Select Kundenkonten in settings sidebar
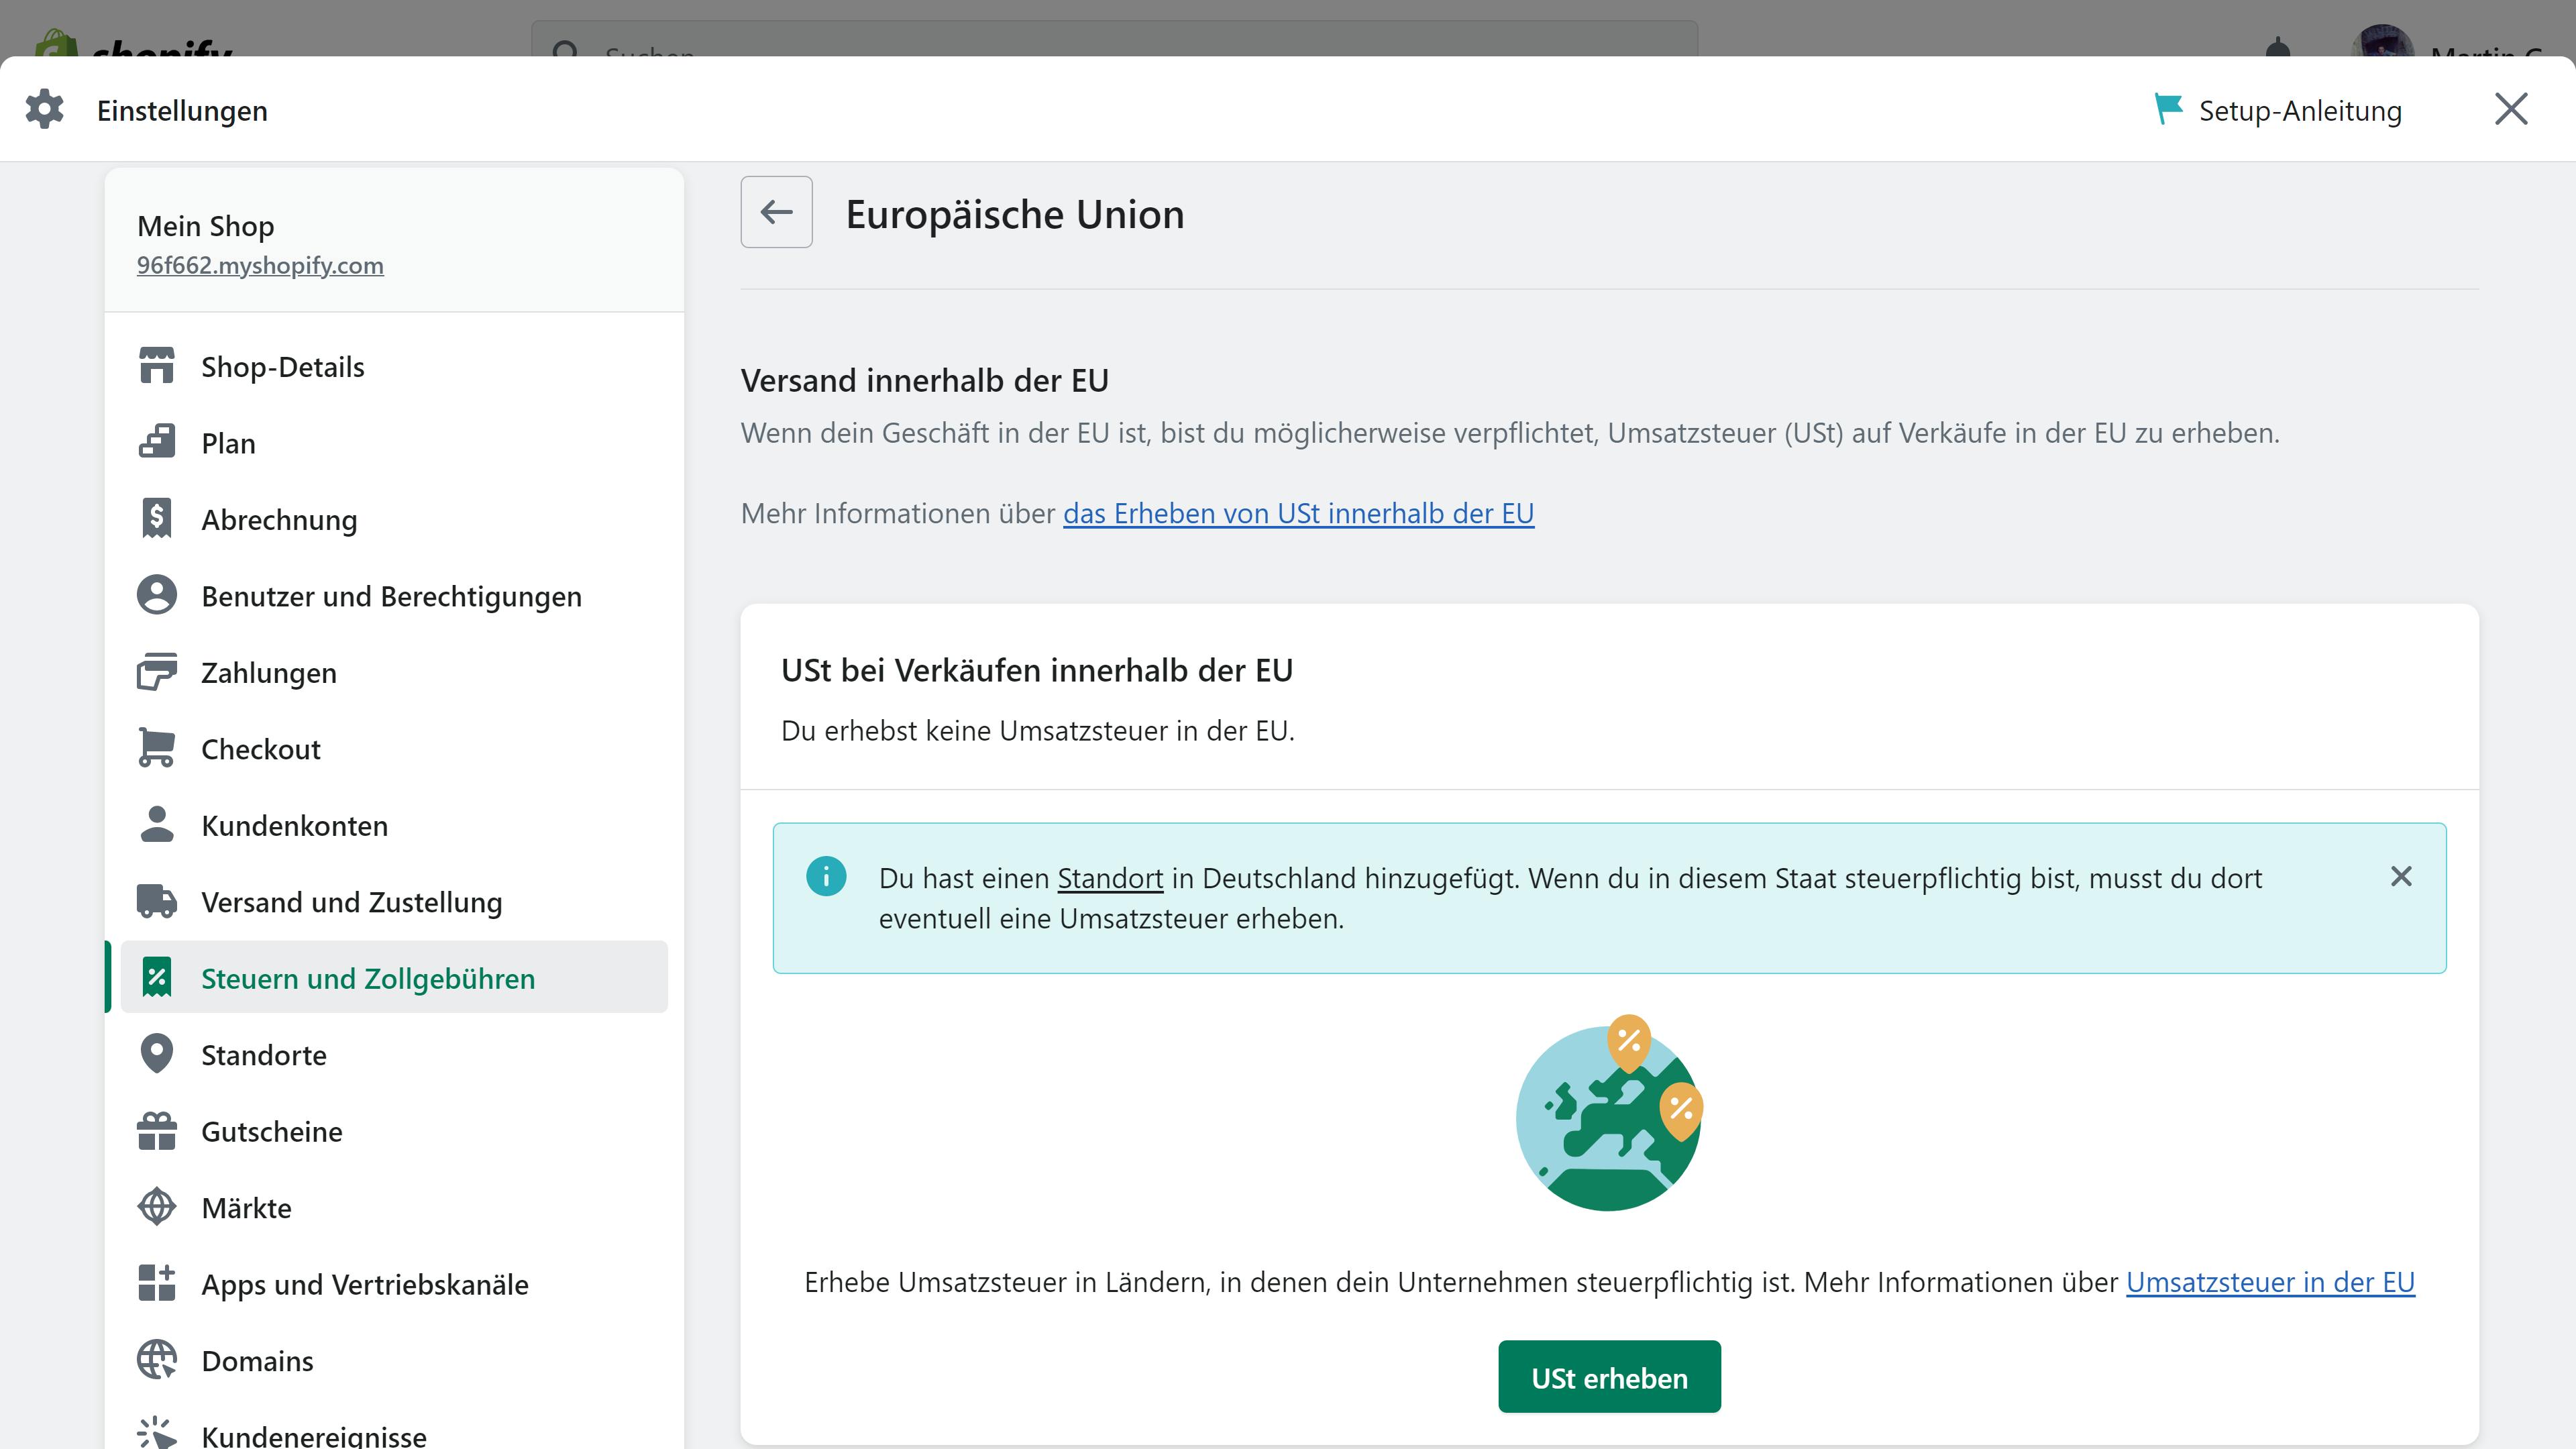This screenshot has width=2576, height=1449. click(294, 825)
